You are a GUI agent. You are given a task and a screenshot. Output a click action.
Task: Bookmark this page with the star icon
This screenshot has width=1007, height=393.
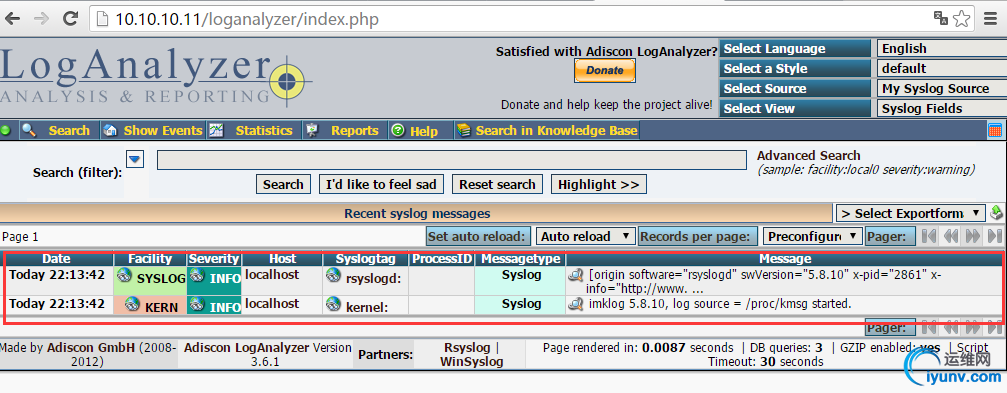961,18
